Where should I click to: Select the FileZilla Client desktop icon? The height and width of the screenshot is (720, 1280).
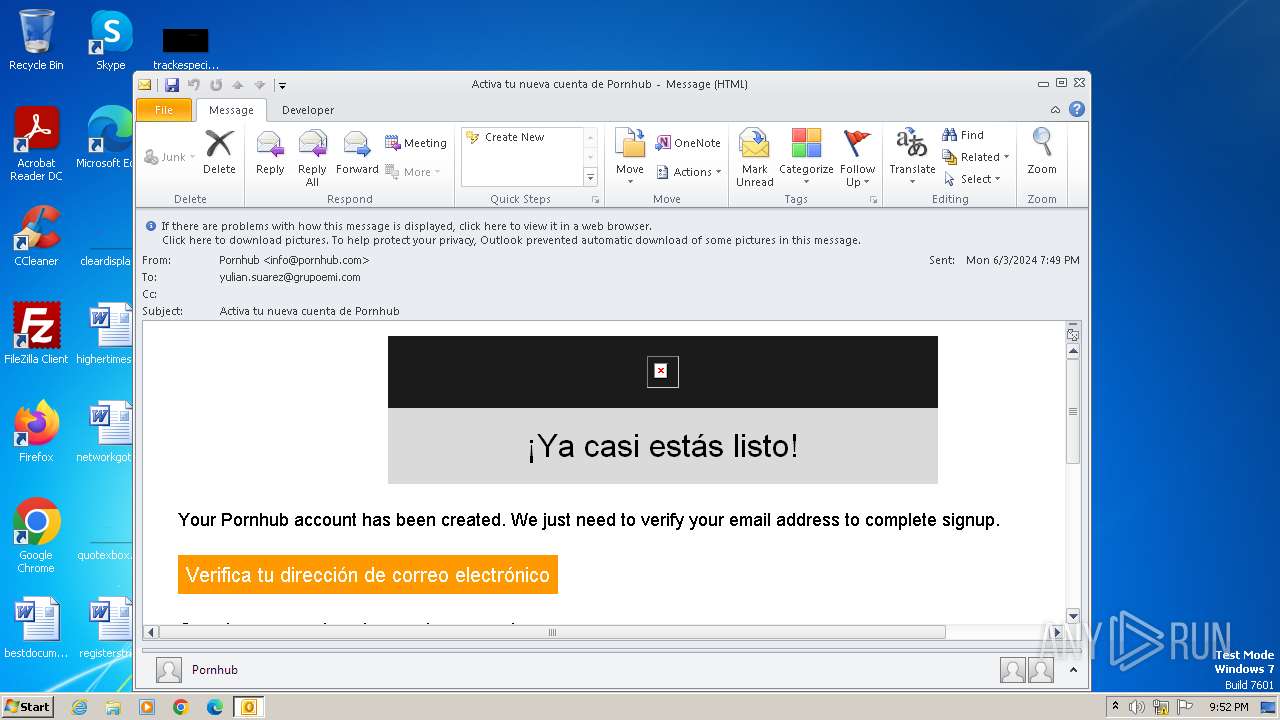coord(36,333)
